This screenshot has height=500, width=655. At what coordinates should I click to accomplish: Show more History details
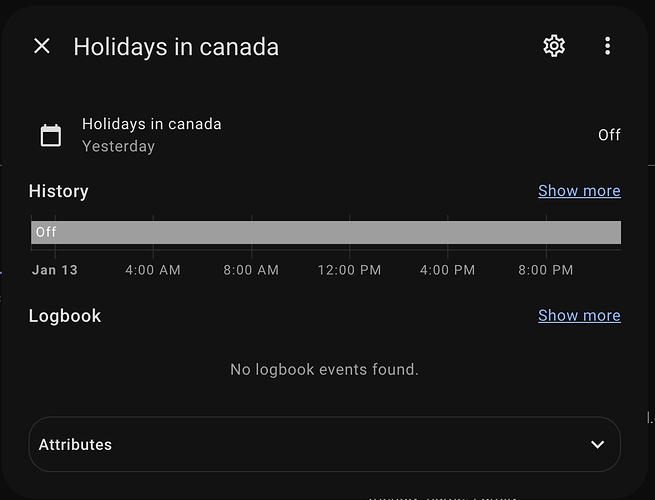(x=579, y=191)
